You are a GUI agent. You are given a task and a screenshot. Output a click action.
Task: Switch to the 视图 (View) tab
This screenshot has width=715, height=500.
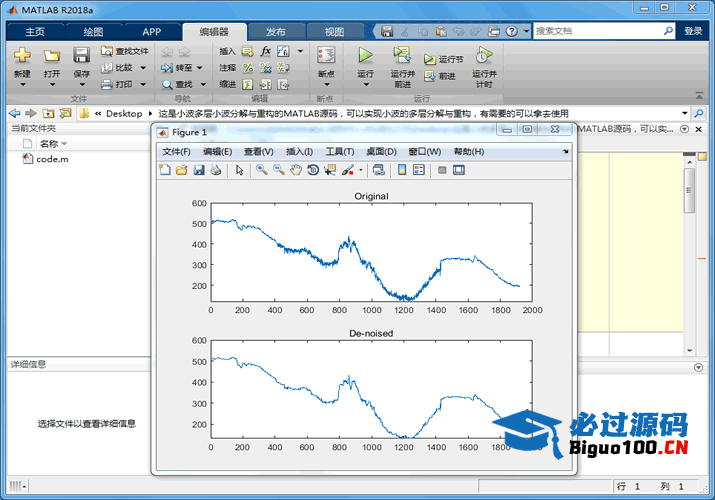pos(334,31)
